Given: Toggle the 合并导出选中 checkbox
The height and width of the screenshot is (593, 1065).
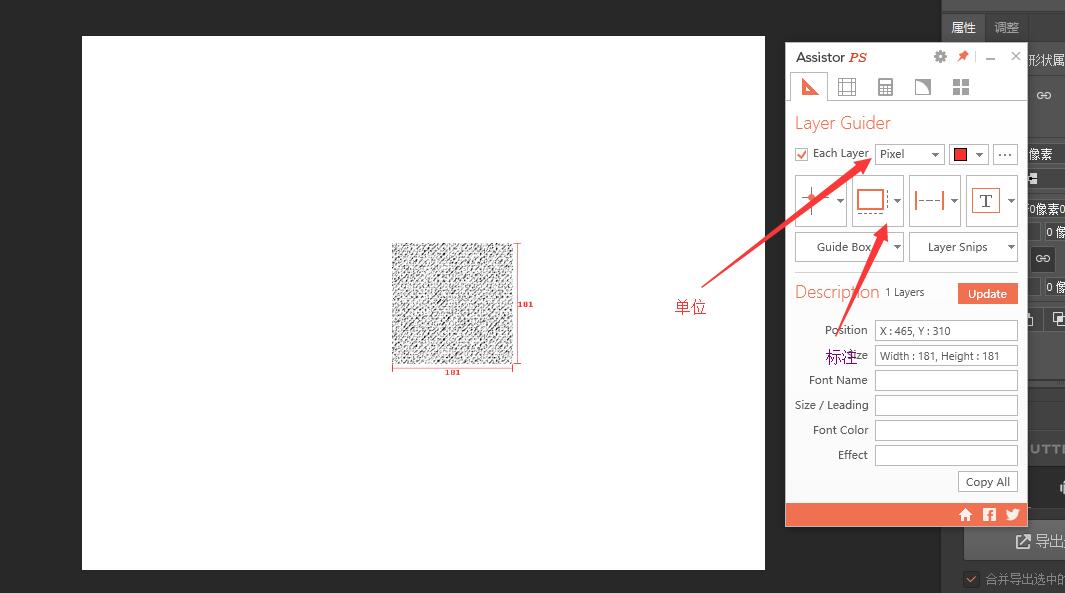Looking at the screenshot, I should point(971,579).
